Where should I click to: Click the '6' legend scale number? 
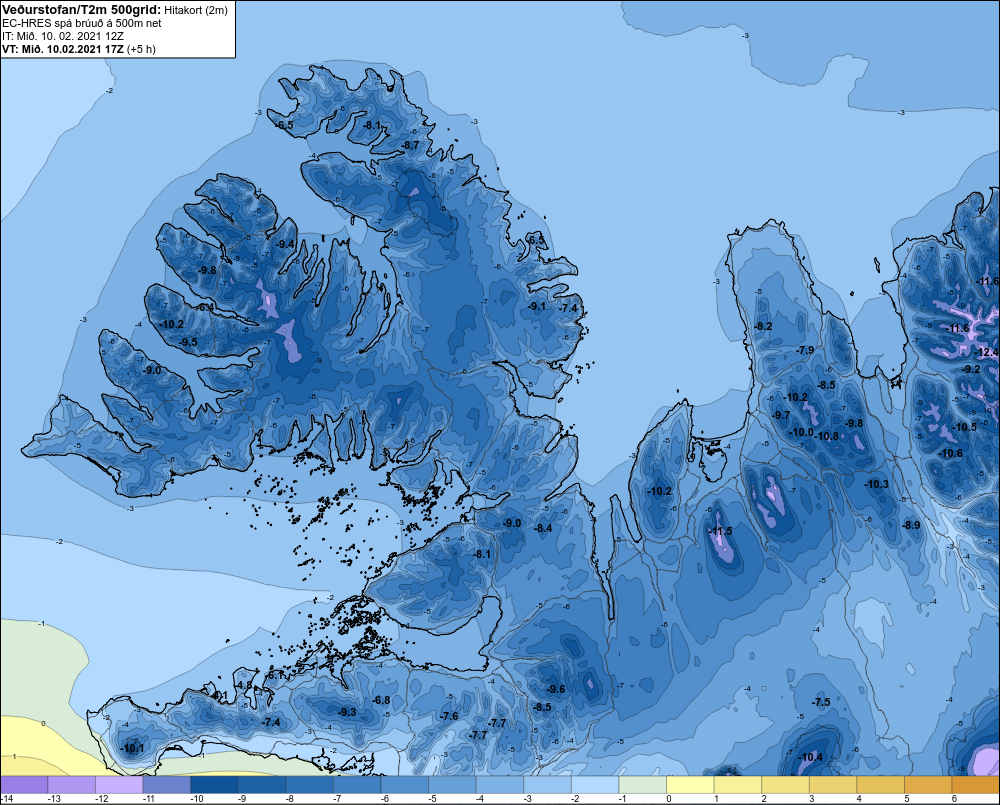pyautogui.click(x=954, y=799)
